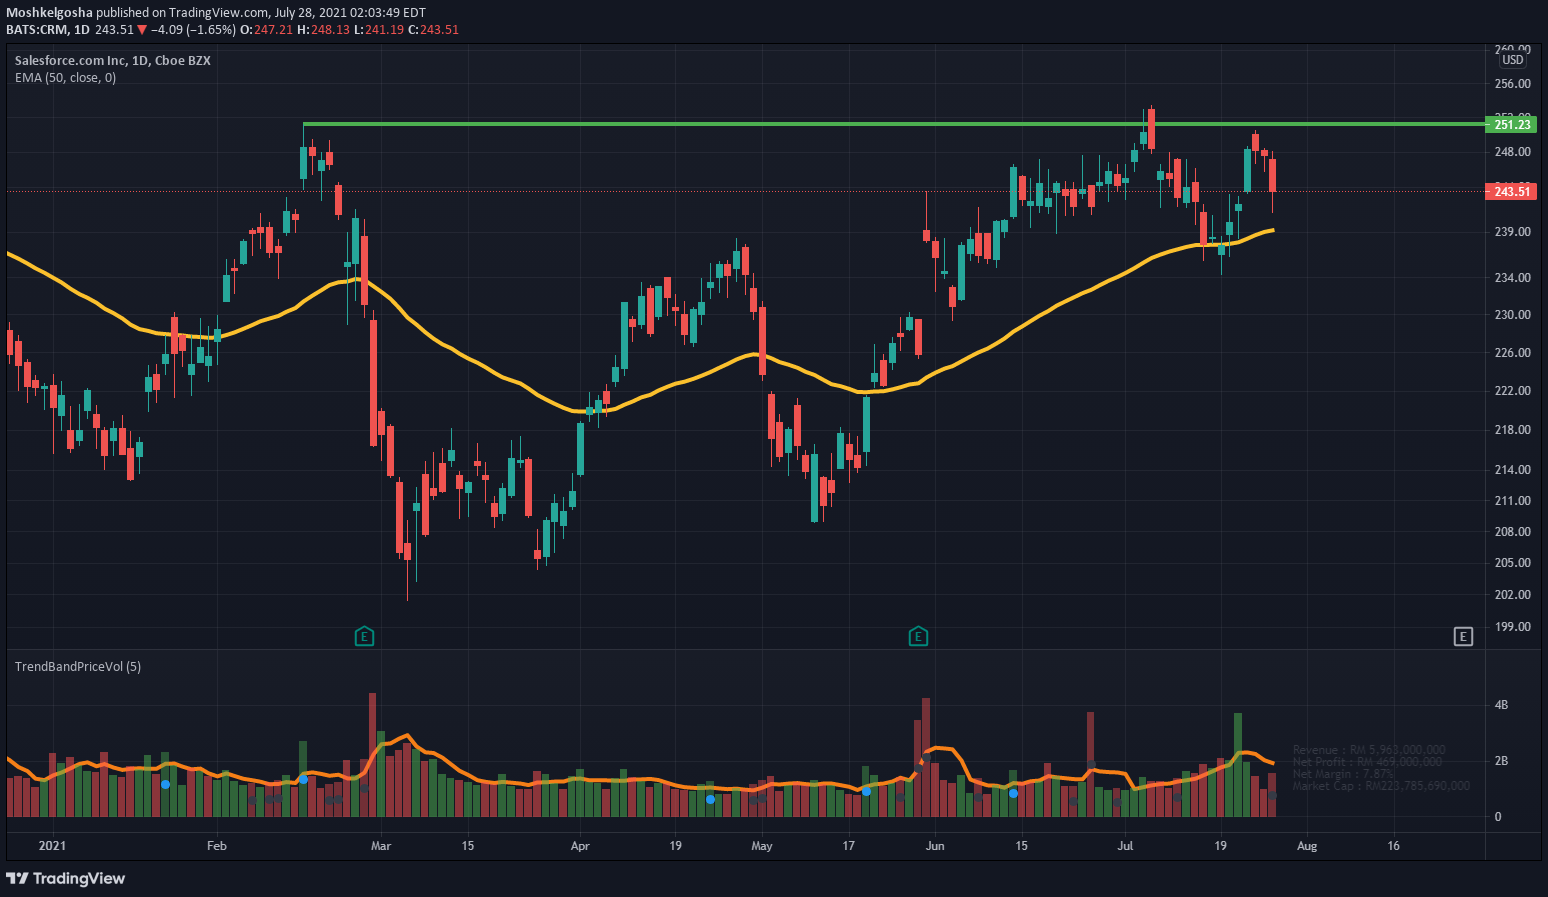
Task: Click the −4.09 (−1.65%) change text
Action: tap(193, 29)
